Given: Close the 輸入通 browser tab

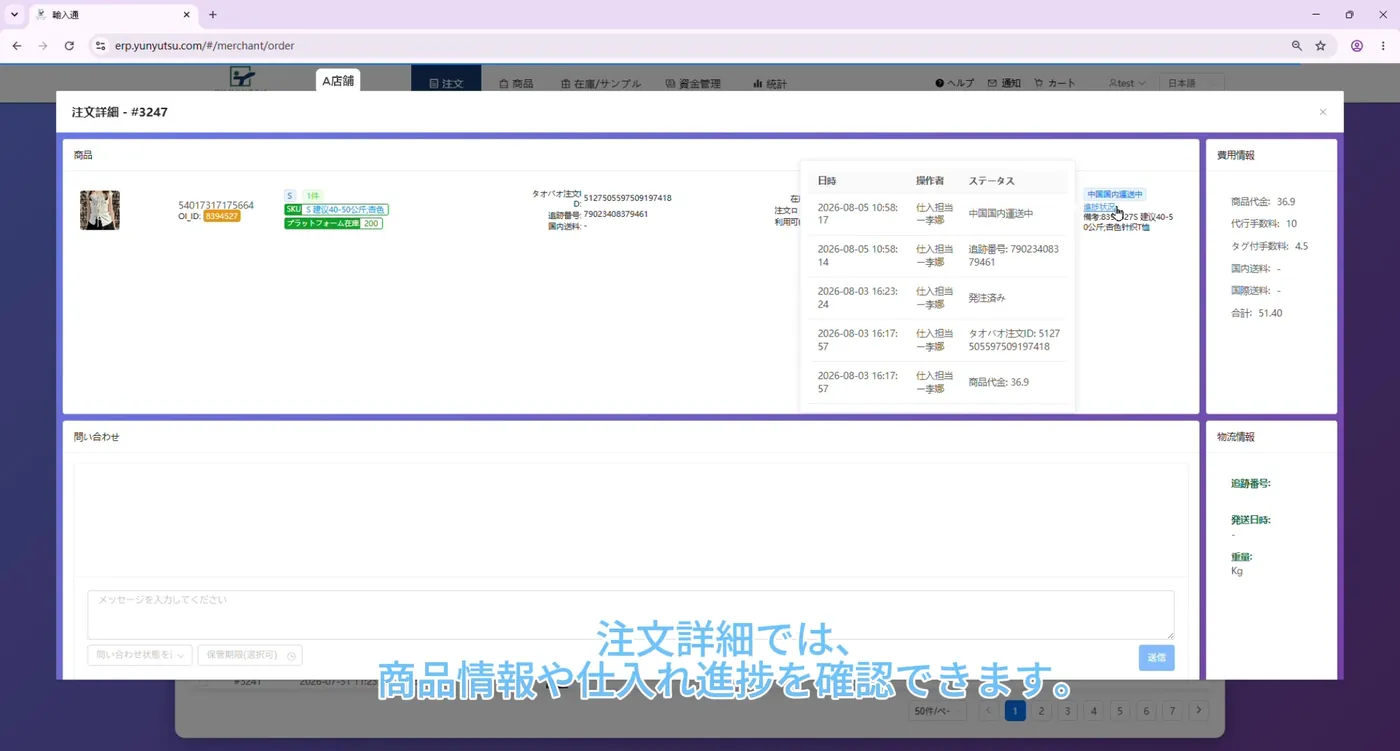Looking at the screenshot, I should point(186,15).
